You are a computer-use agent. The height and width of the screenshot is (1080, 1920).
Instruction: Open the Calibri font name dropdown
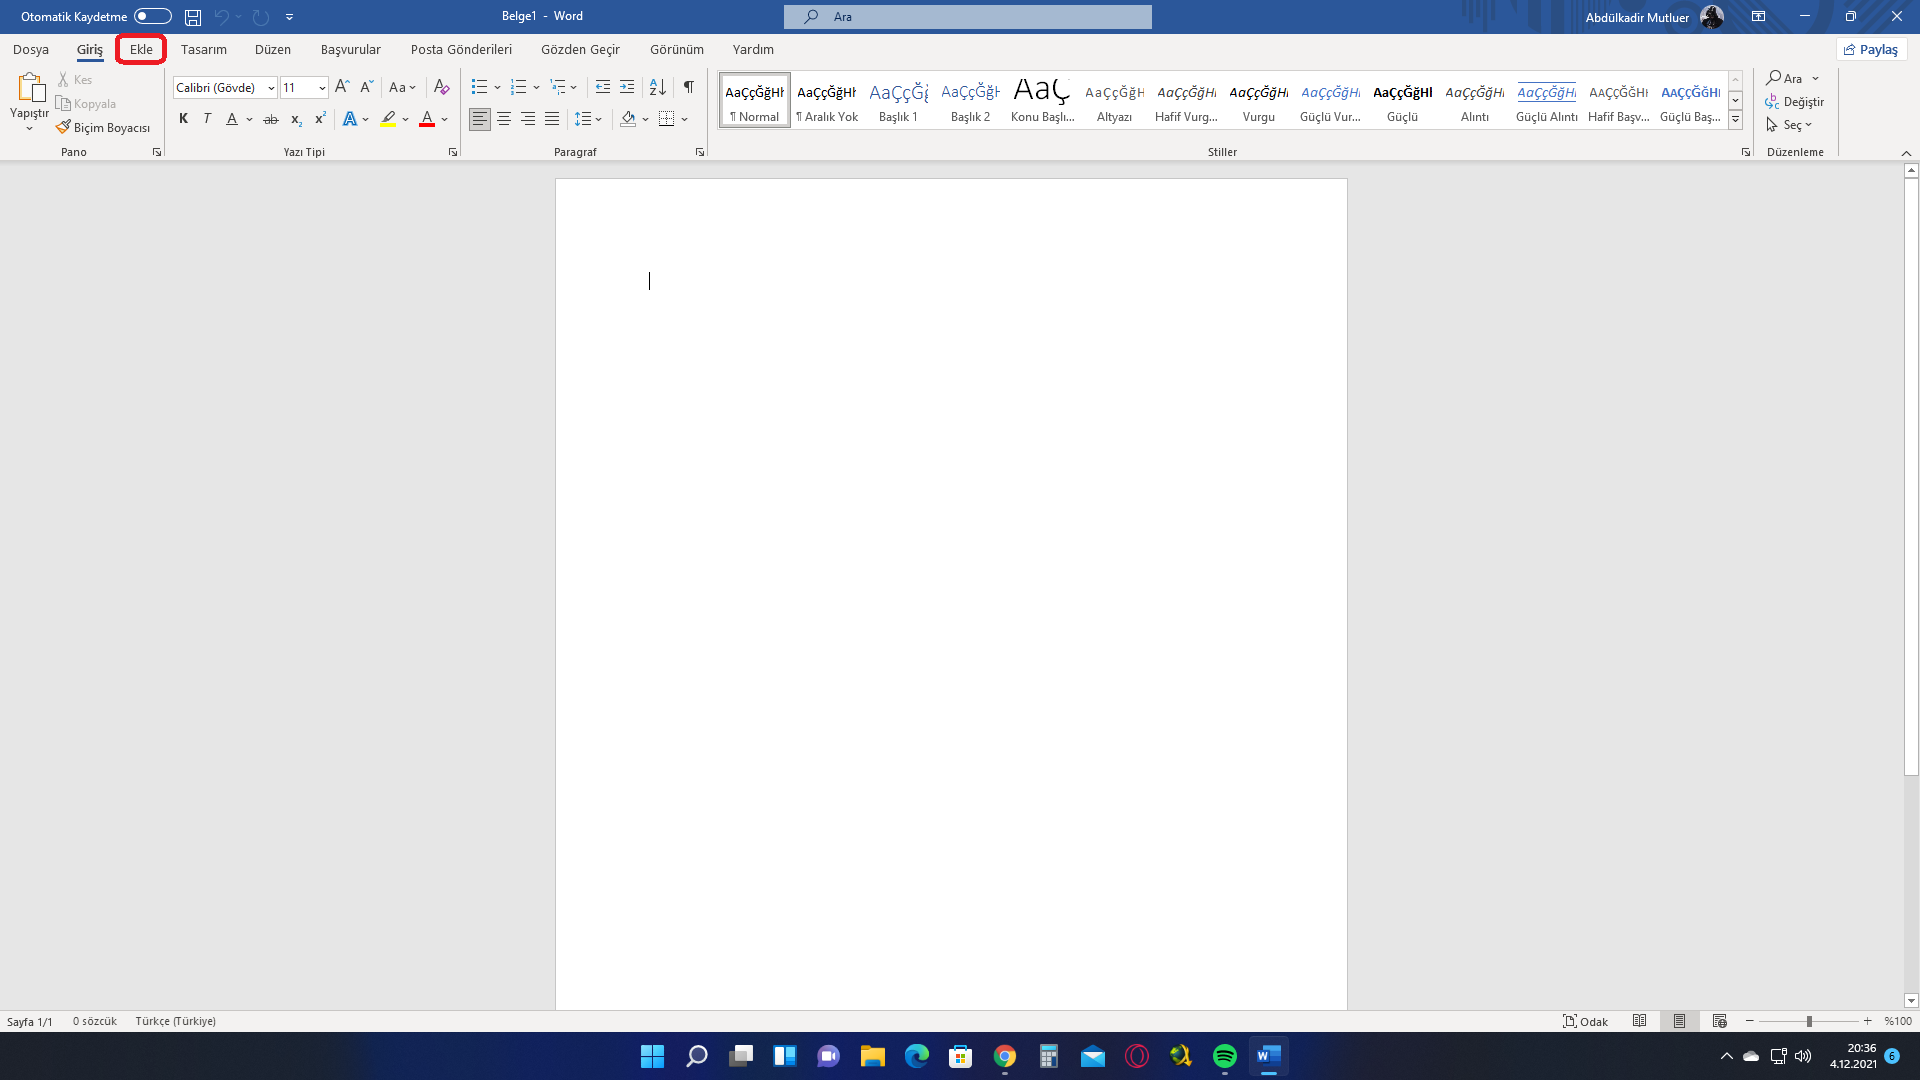pos(271,88)
